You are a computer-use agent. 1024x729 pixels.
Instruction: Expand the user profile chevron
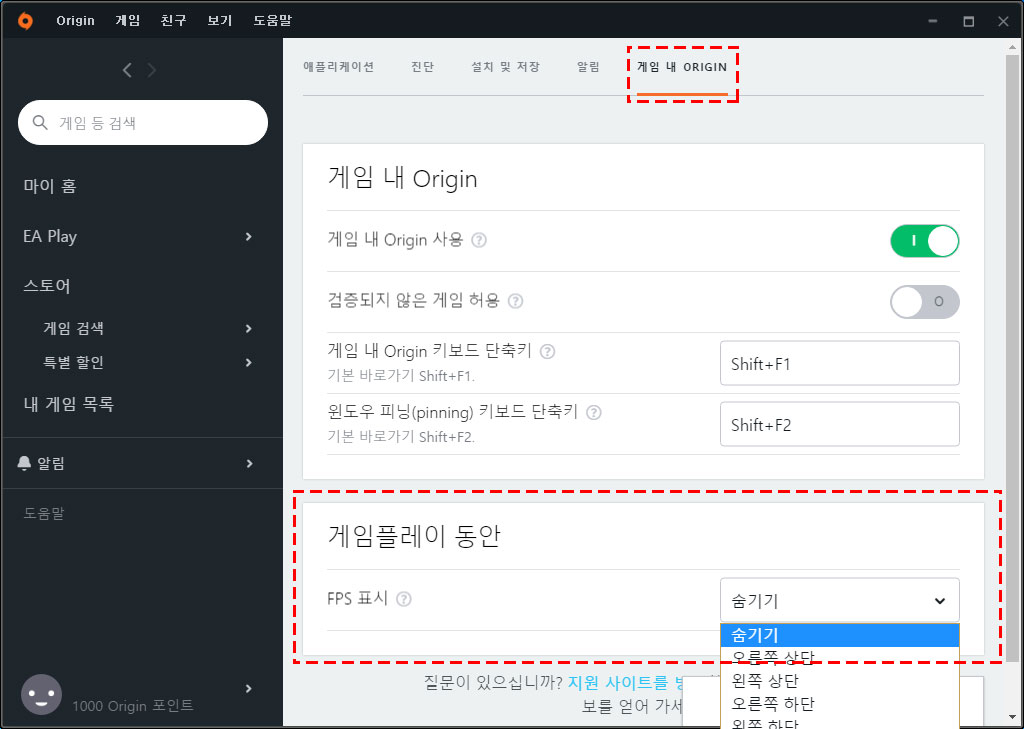(x=249, y=688)
